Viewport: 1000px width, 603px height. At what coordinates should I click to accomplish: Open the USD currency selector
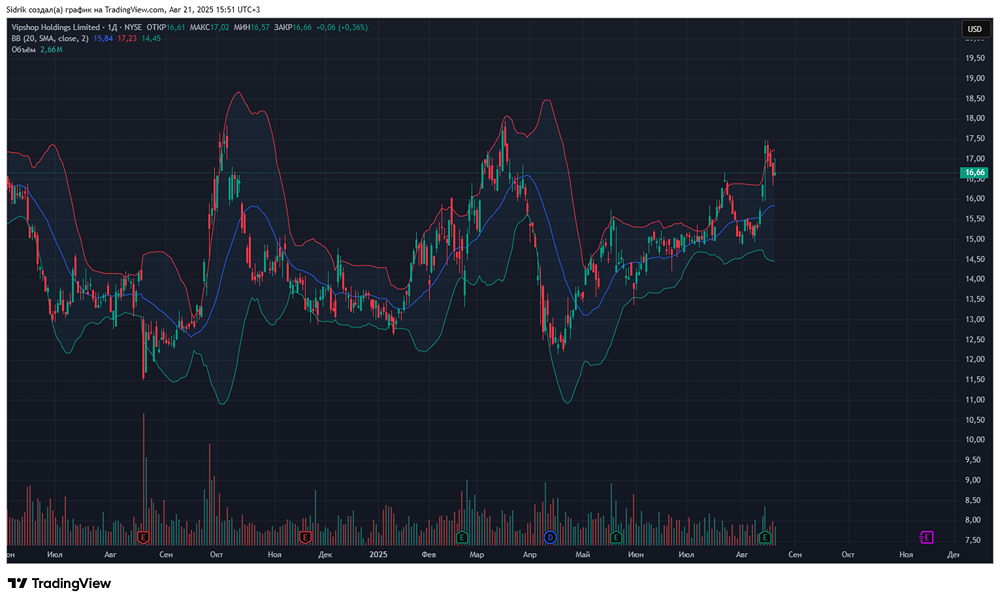pos(974,29)
